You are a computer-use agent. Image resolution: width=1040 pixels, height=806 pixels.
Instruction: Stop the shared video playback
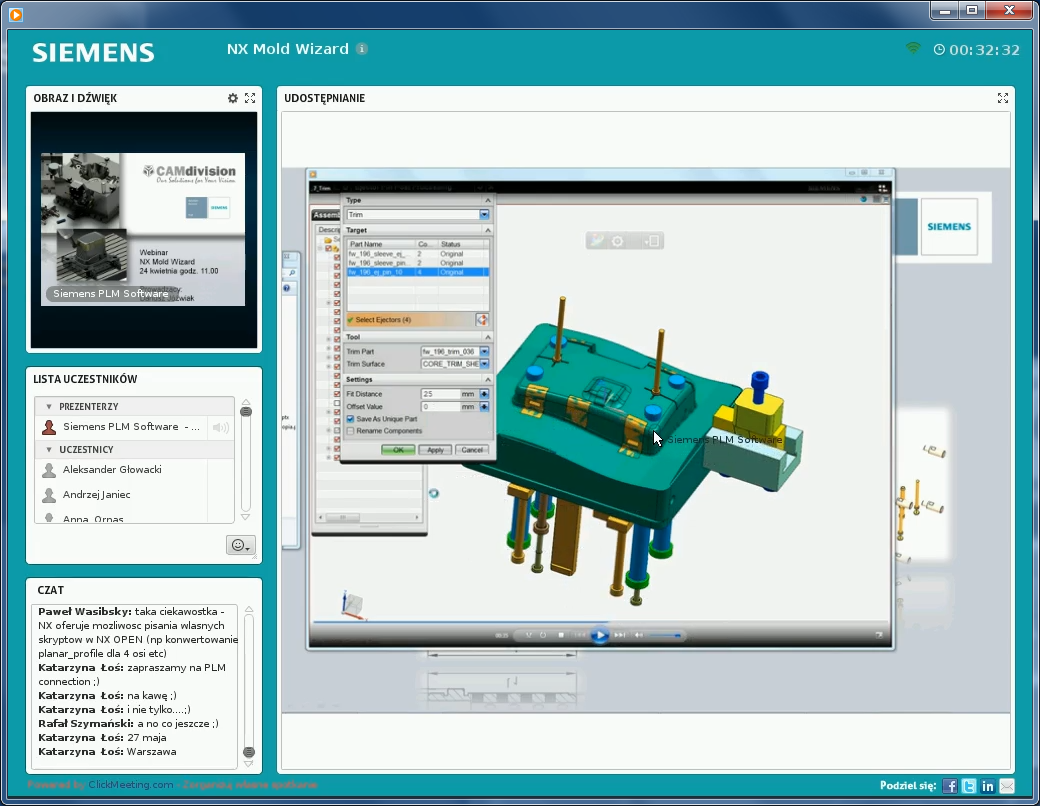tap(561, 635)
